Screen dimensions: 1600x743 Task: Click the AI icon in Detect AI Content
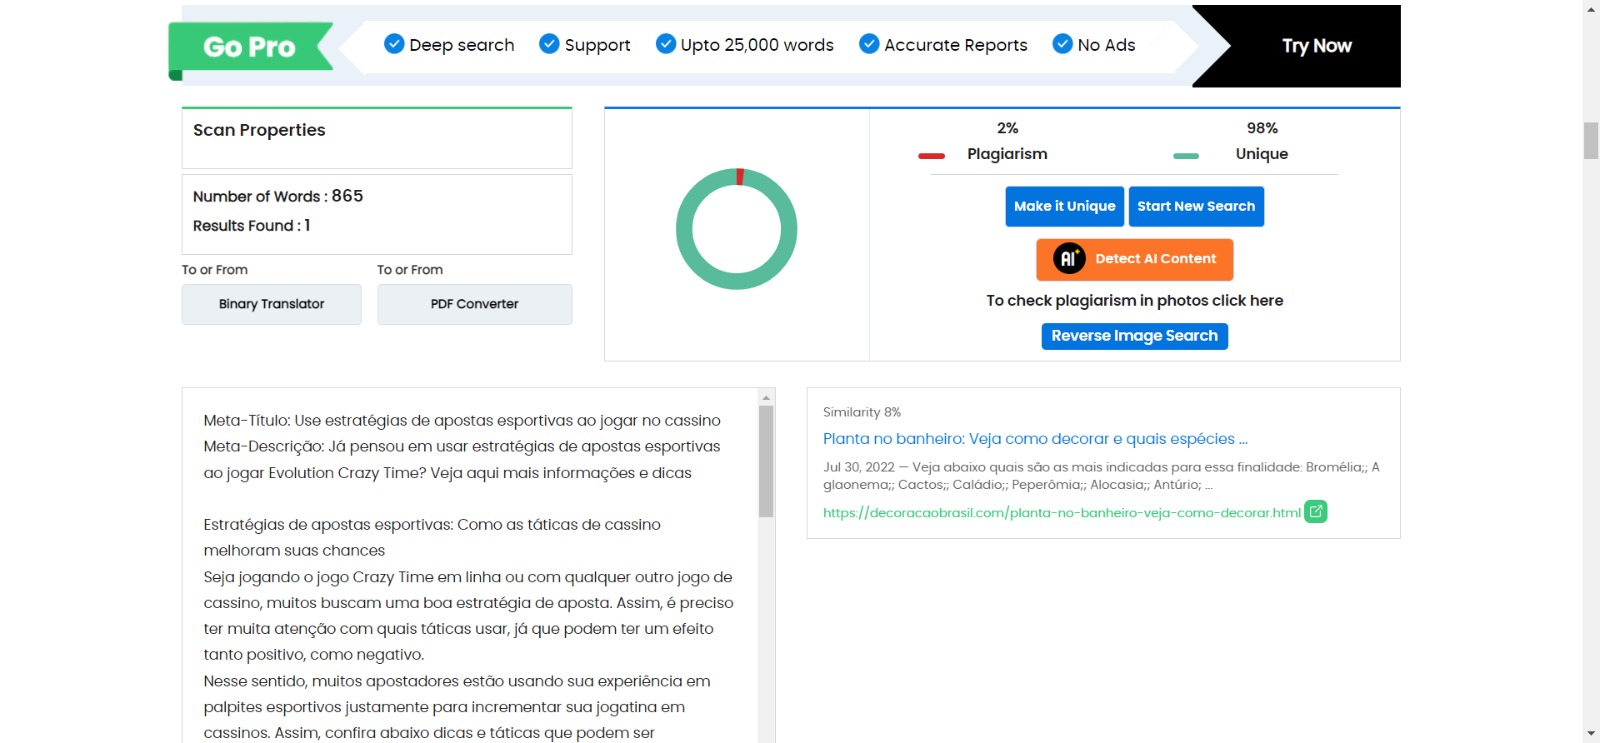[1069, 259]
